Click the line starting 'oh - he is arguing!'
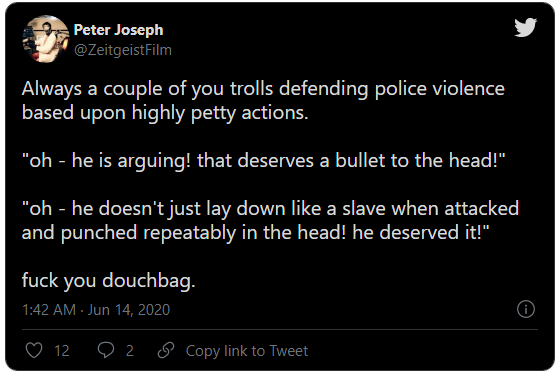The width and height of the screenshot is (559, 376). click(x=264, y=160)
